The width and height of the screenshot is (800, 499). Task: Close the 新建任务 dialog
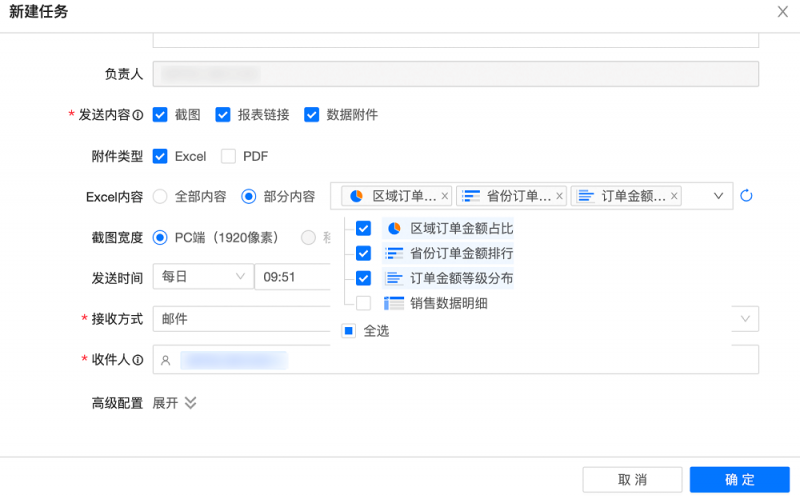[782, 11]
